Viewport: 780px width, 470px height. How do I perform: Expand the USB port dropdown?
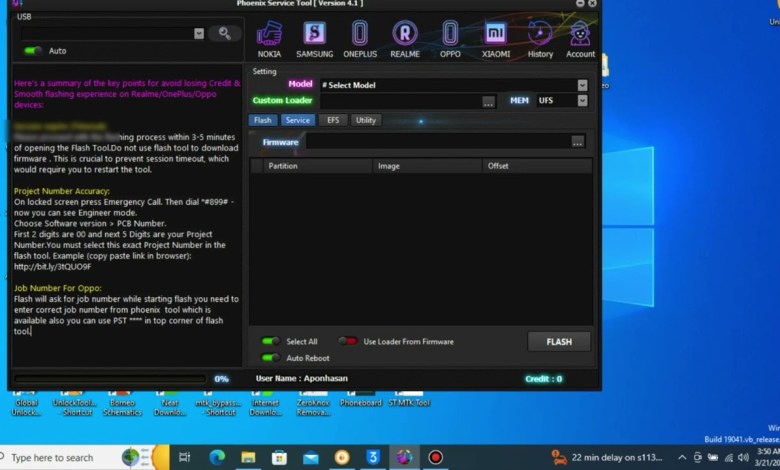[199, 33]
